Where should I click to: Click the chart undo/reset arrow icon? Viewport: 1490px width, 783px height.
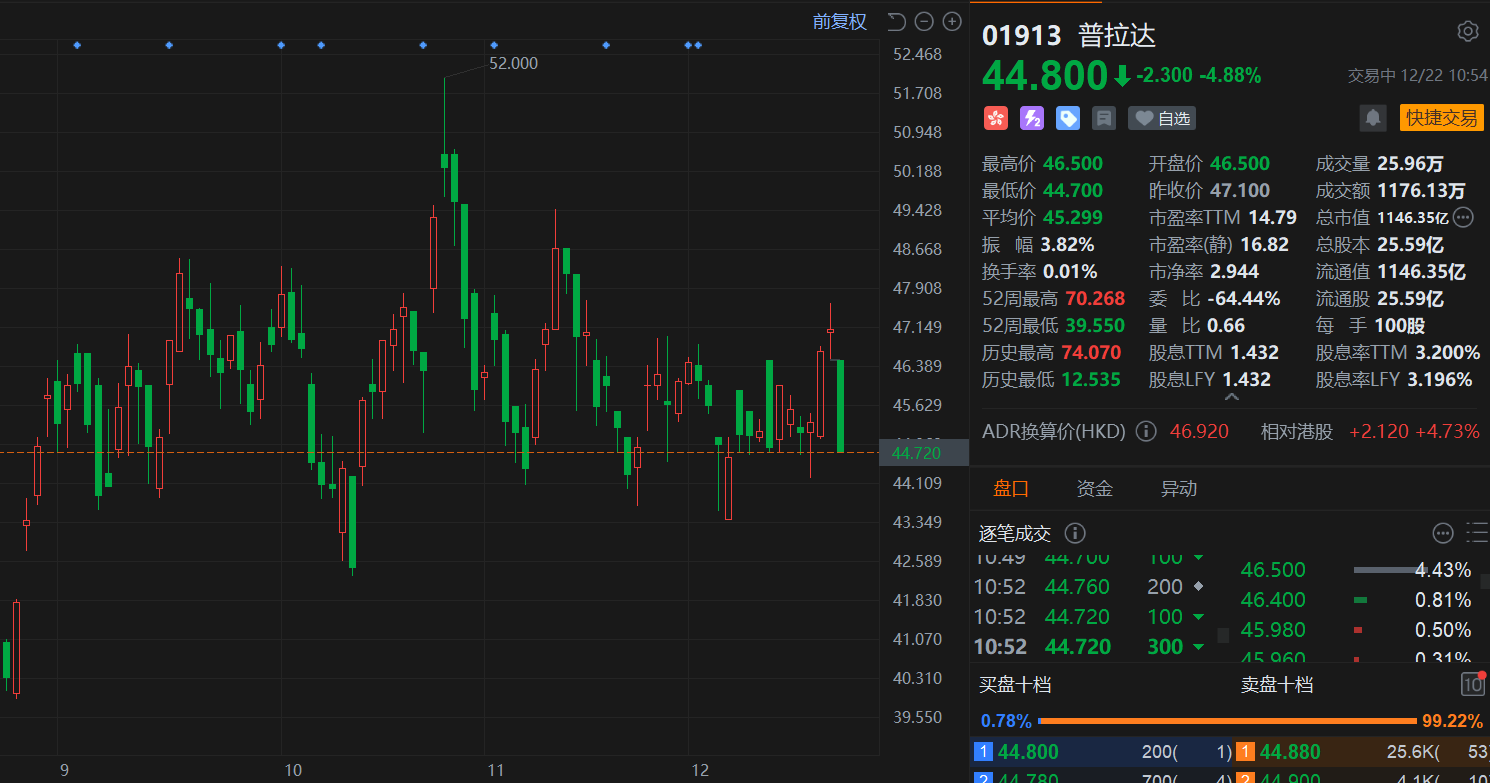(x=896, y=21)
